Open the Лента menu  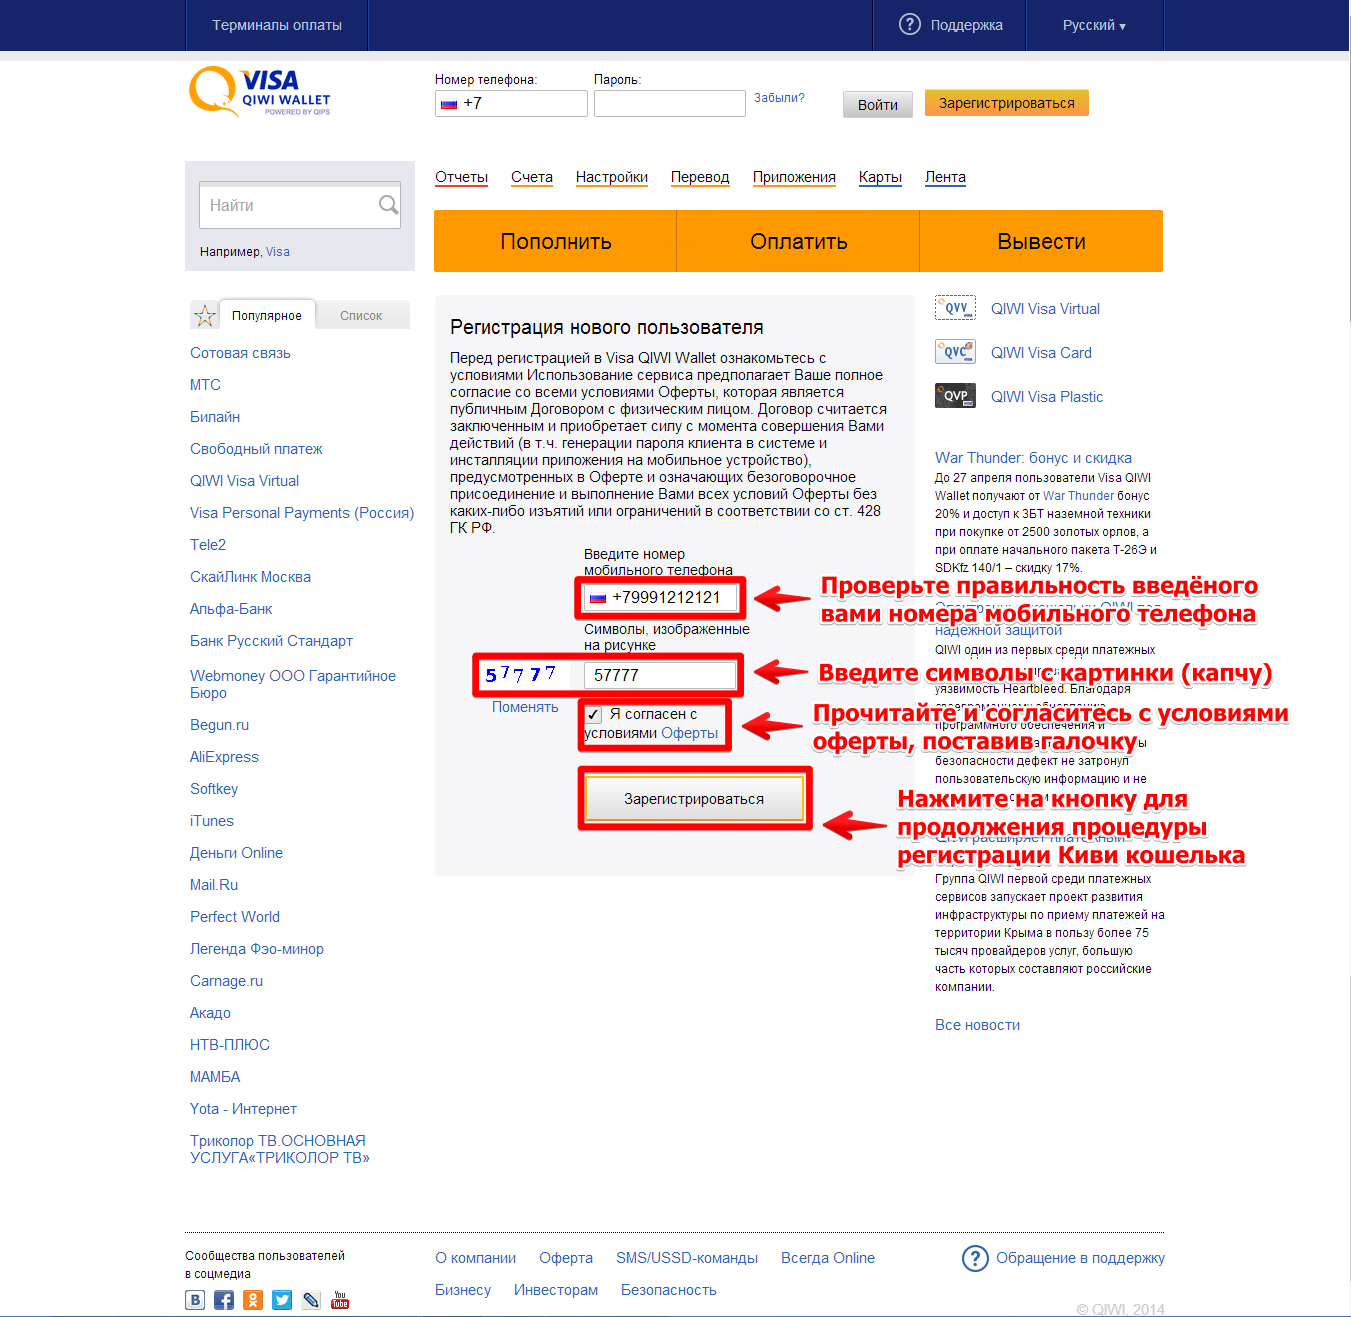[x=945, y=177]
